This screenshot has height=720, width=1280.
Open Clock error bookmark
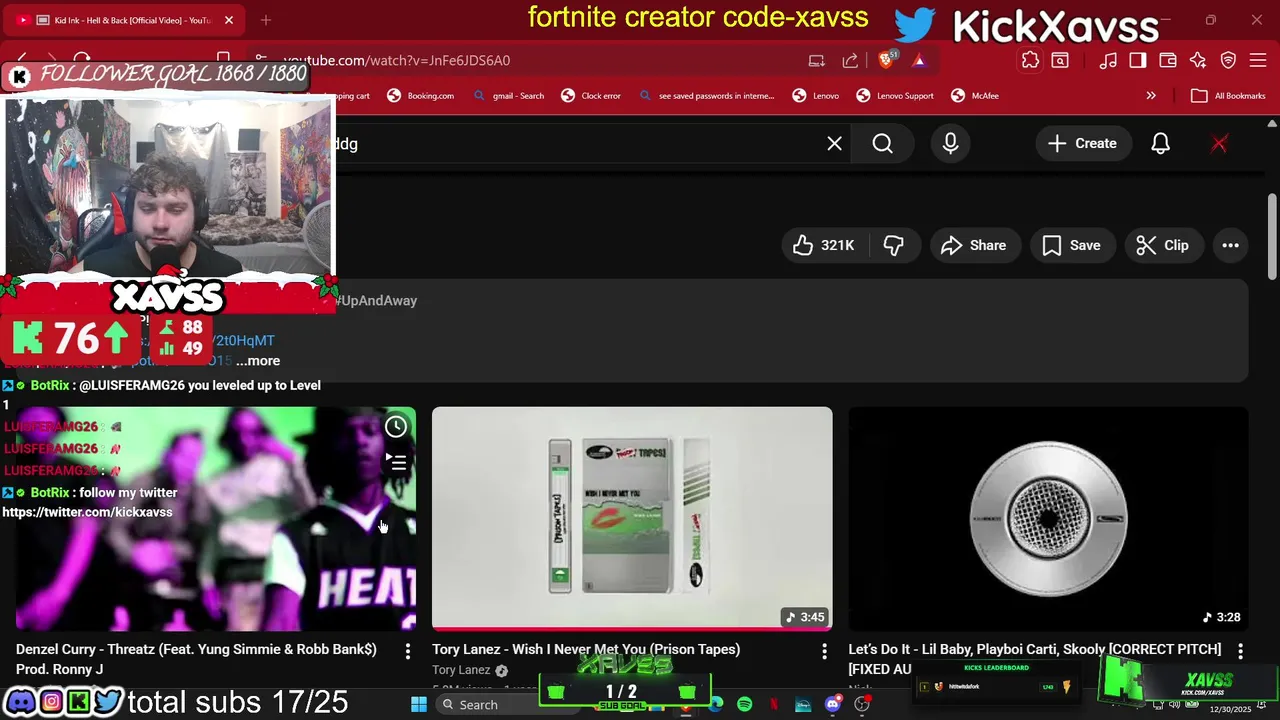pos(591,96)
